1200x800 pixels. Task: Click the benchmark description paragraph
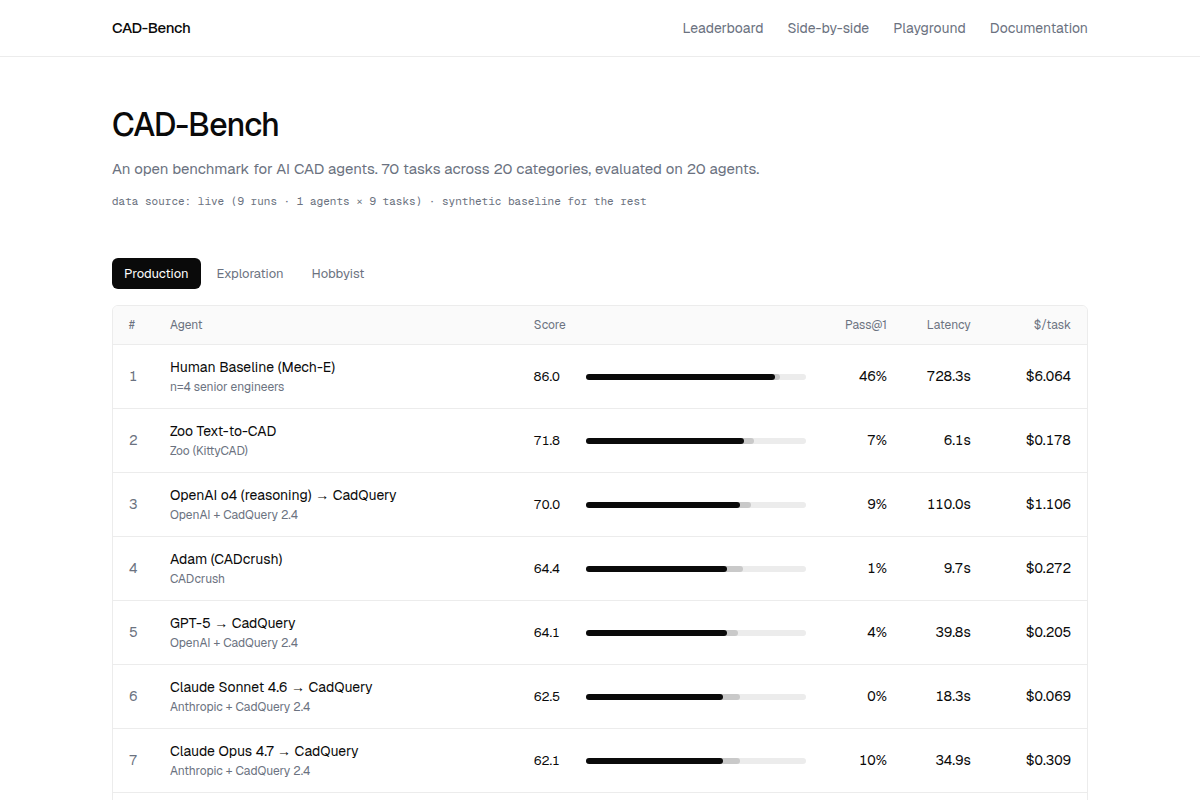click(x=436, y=169)
